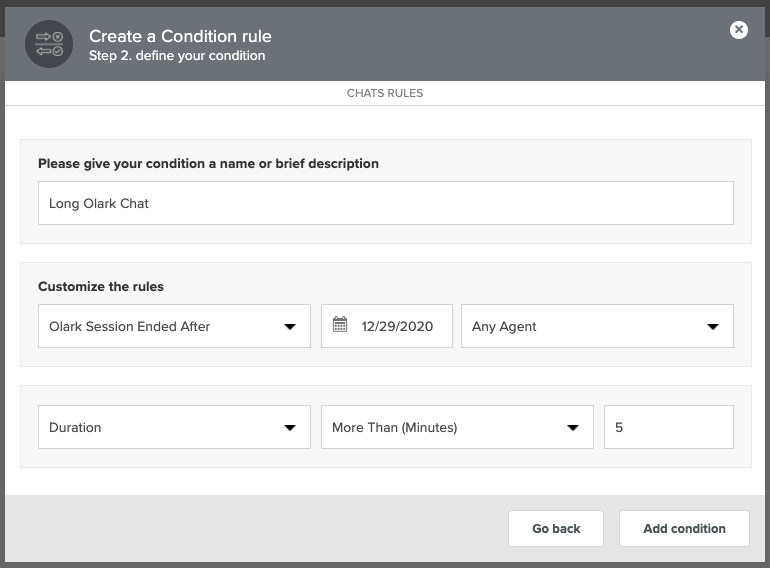Click the CHATS RULES tab heading
770x568 pixels.
coord(385,93)
